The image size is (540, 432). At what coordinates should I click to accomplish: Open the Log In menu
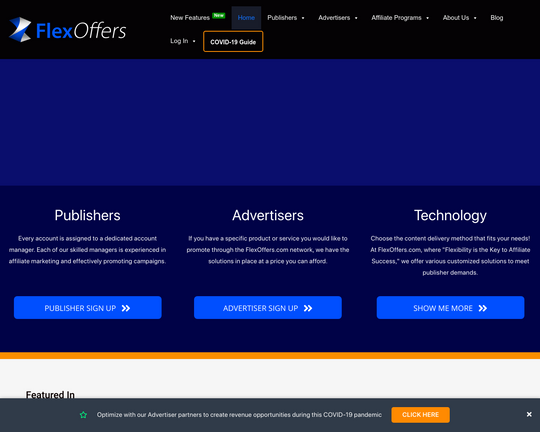tap(179, 41)
